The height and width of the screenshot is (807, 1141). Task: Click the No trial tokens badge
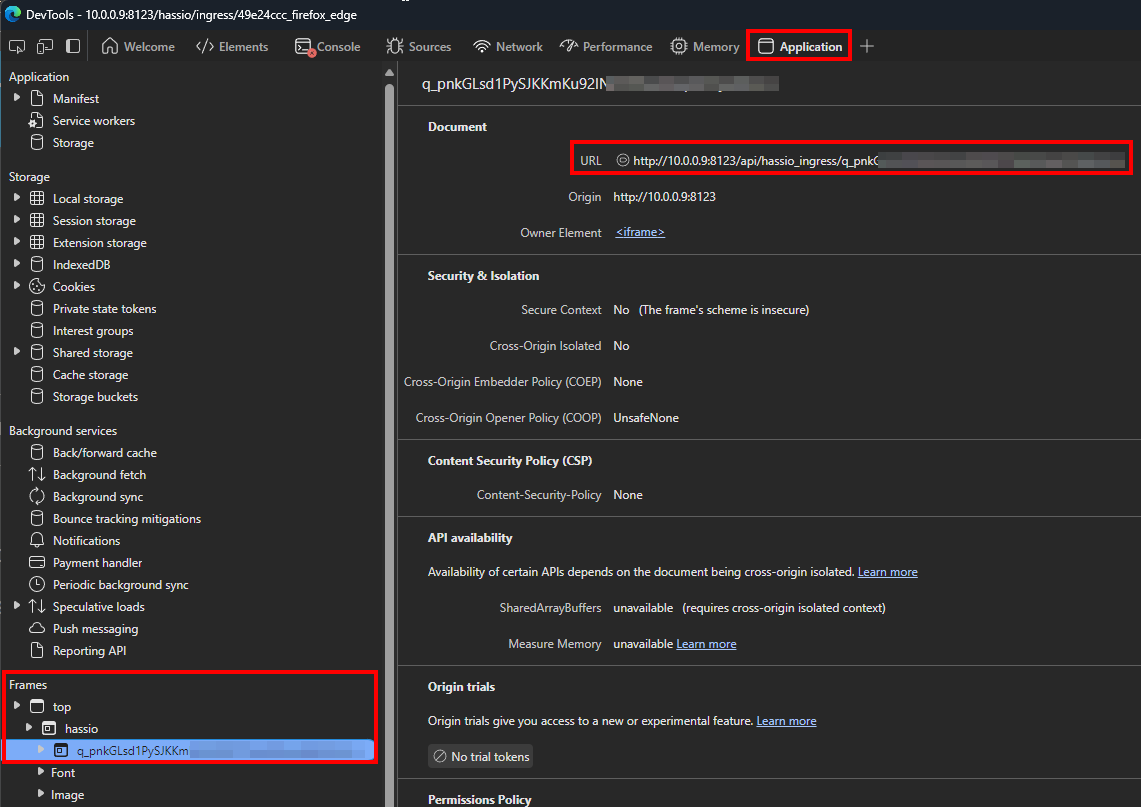point(480,757)
